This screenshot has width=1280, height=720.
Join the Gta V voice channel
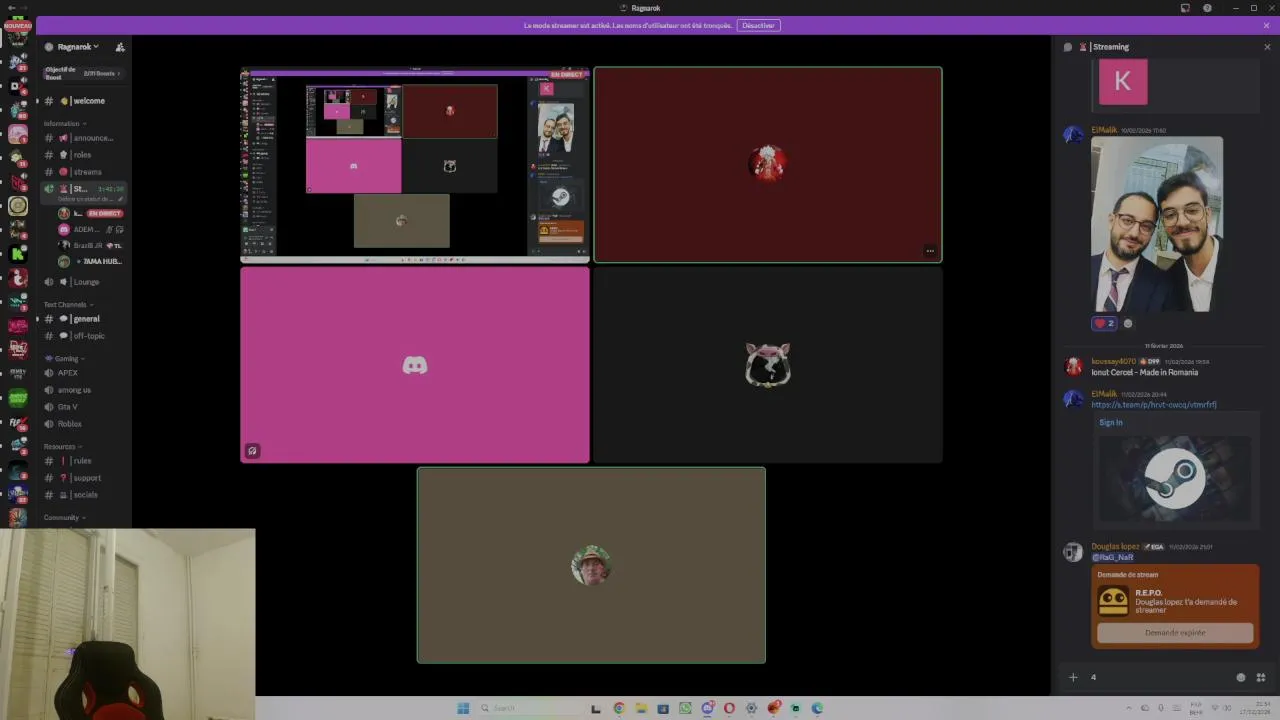[84, 407]
